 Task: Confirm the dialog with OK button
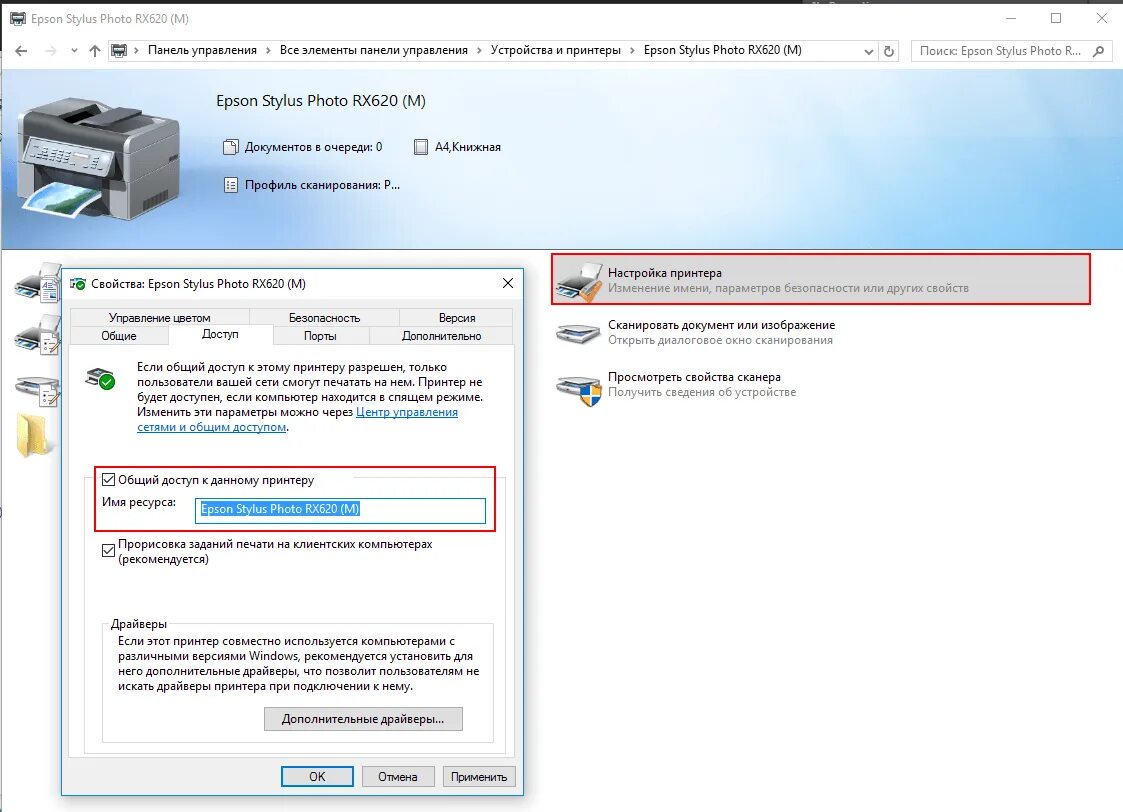coord(317,777)
